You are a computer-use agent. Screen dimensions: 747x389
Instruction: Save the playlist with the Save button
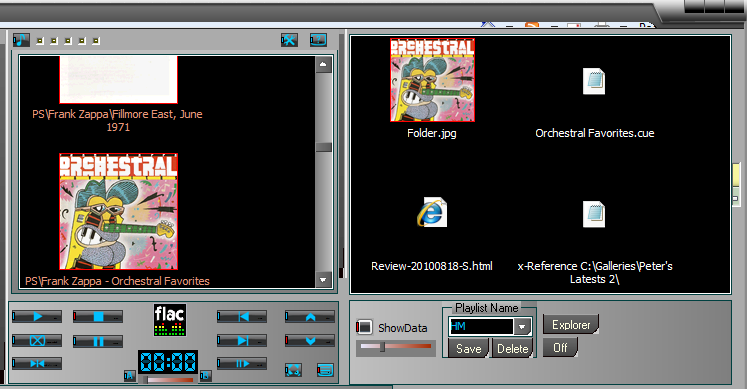click(468, 349)
